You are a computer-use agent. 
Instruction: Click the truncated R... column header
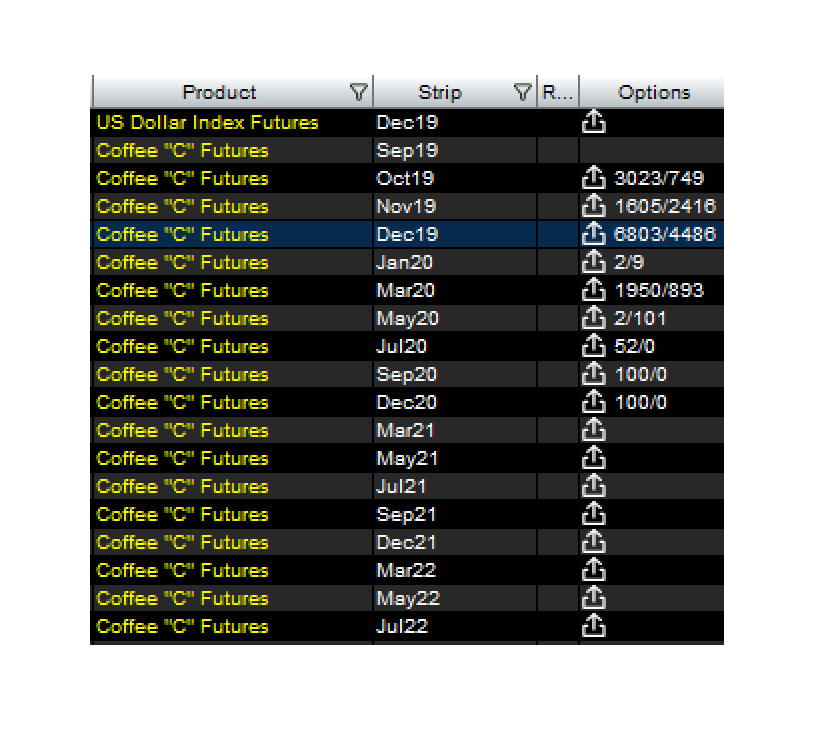coord(558,92)
